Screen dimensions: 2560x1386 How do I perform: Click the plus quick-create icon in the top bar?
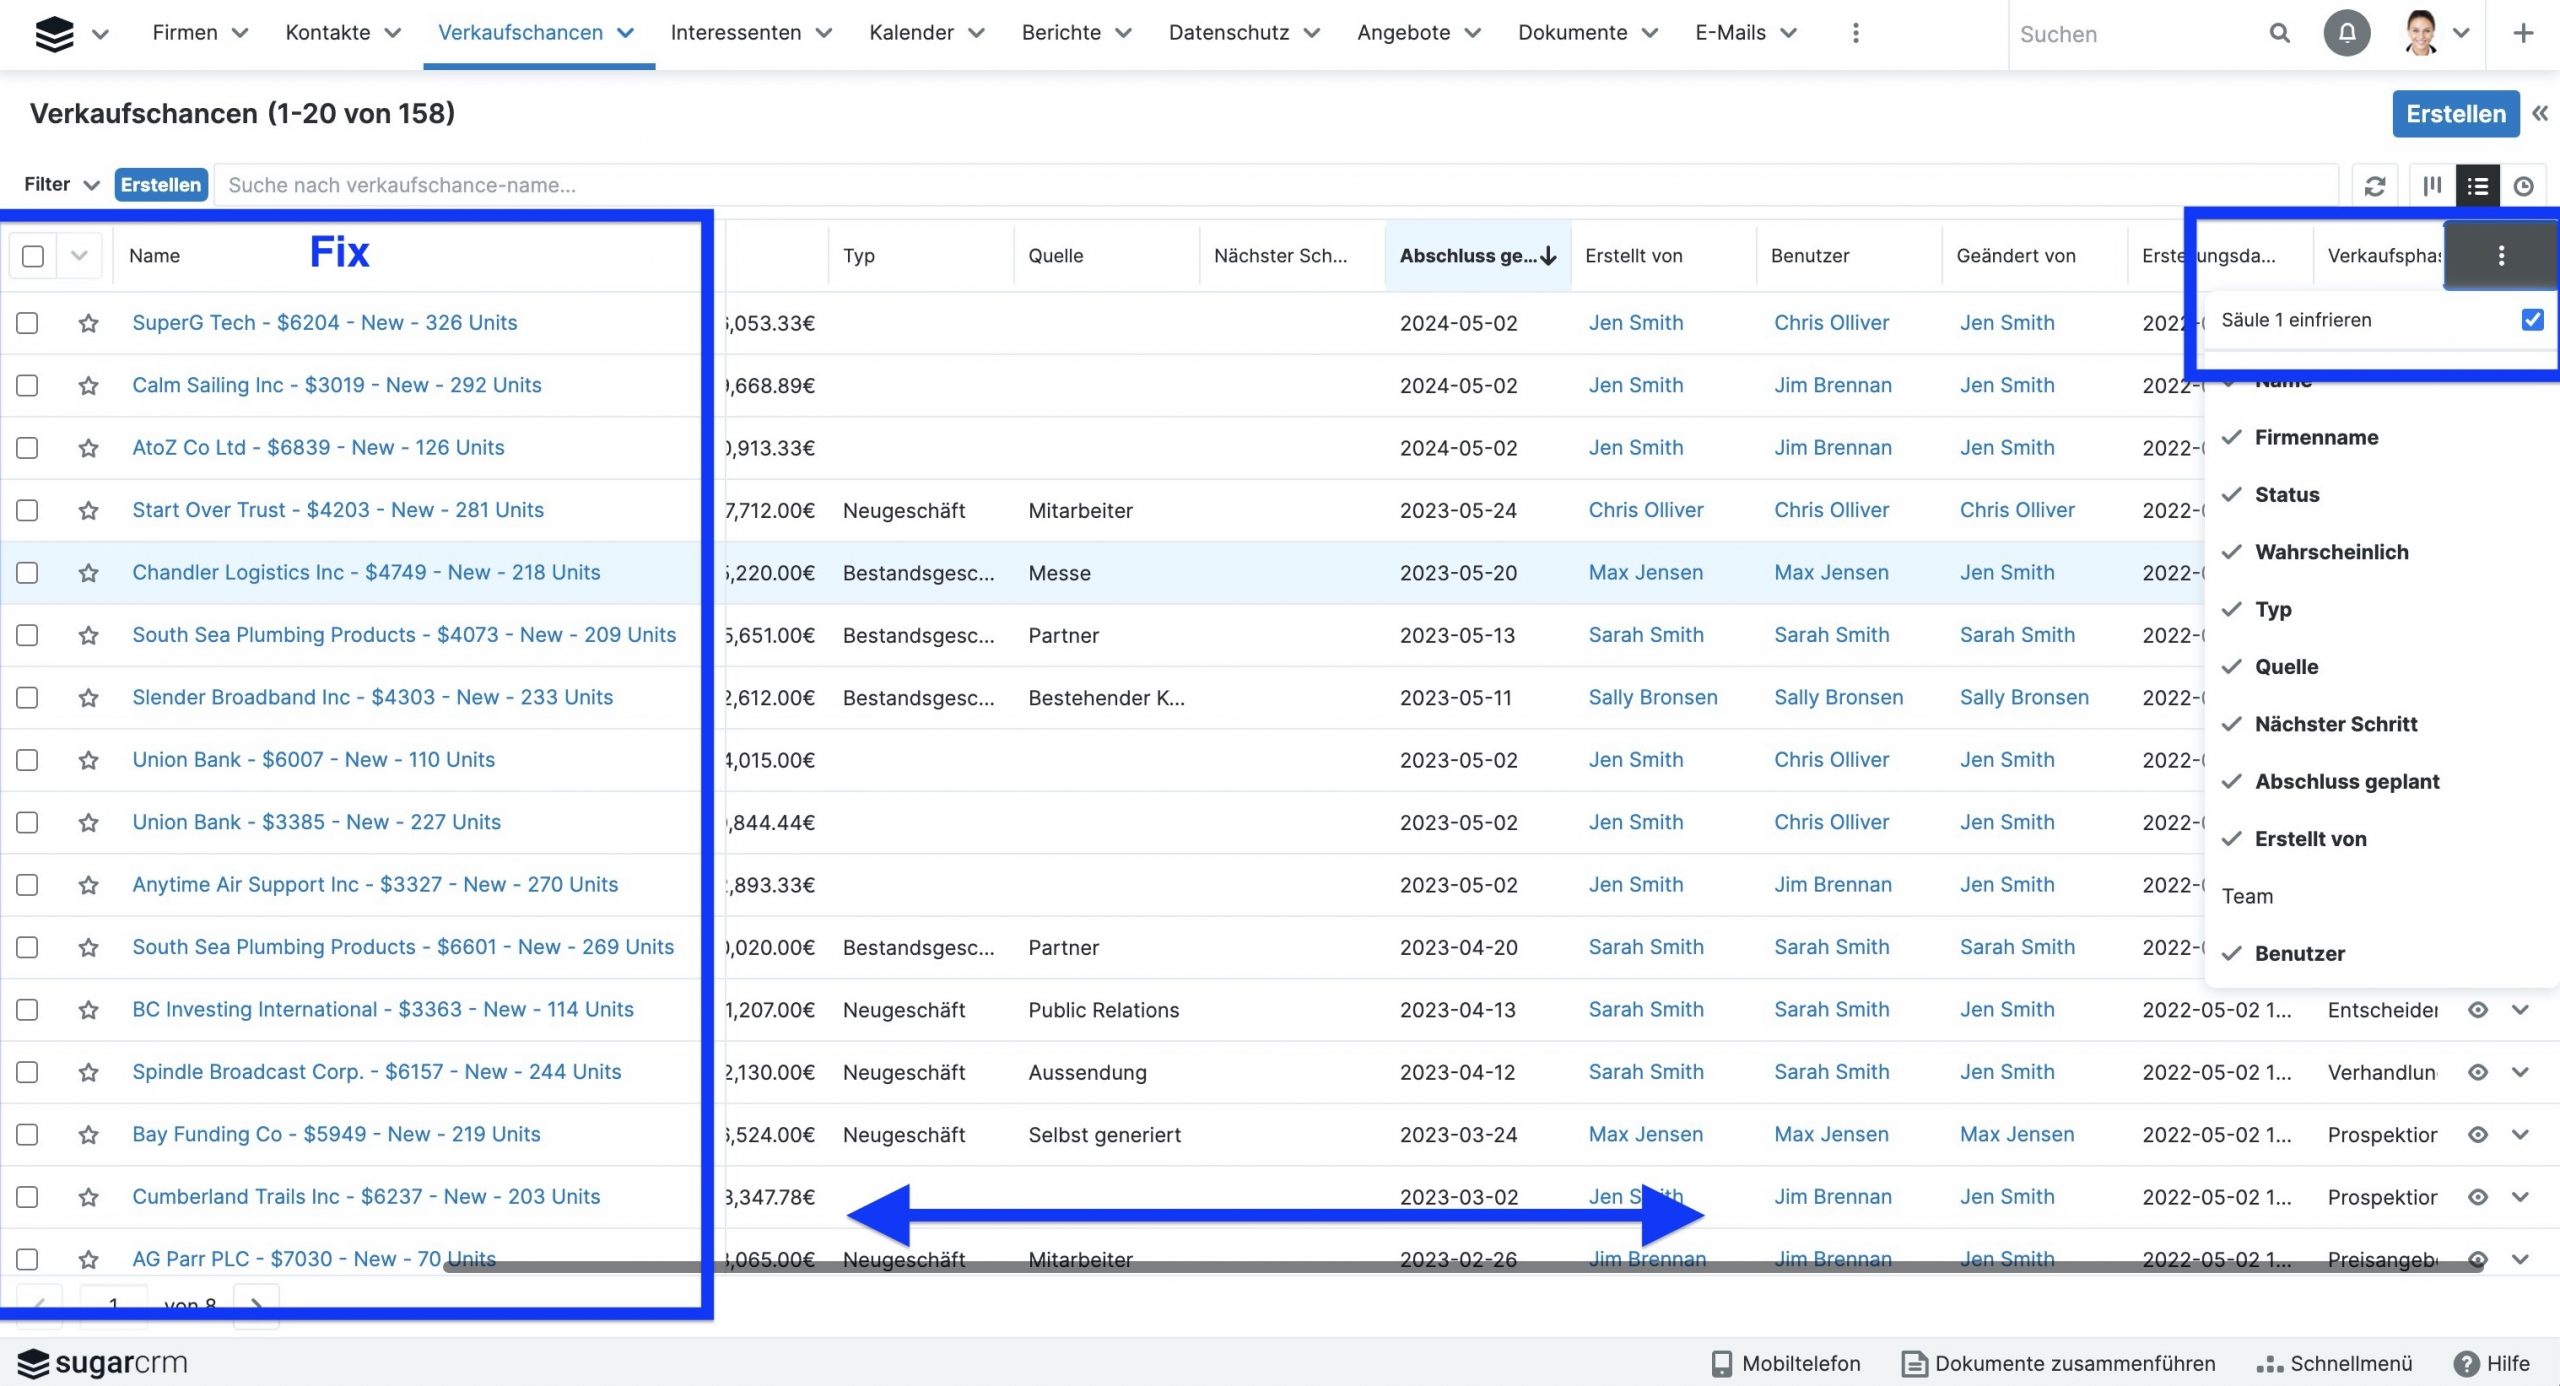point(2523,33)
